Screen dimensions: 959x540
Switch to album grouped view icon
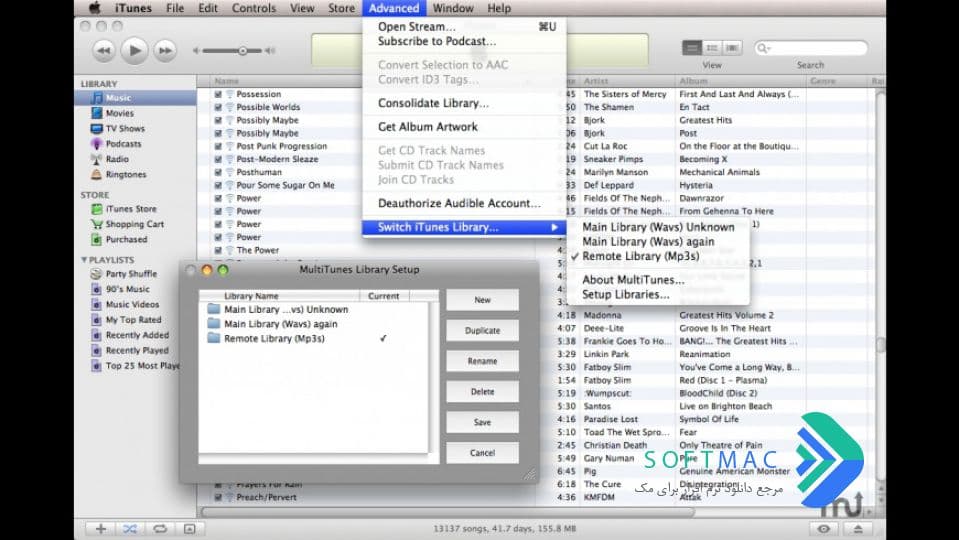(x=712, y=48)
